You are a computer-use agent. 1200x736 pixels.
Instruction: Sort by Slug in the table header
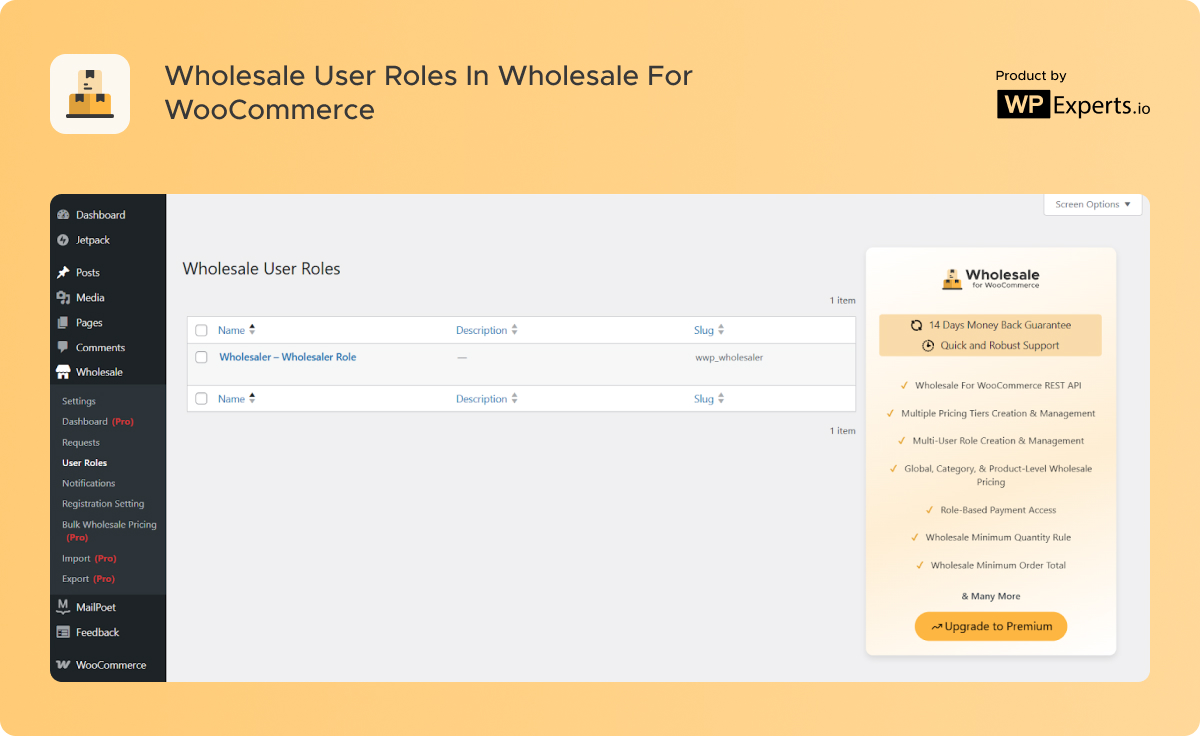[709, 330]
